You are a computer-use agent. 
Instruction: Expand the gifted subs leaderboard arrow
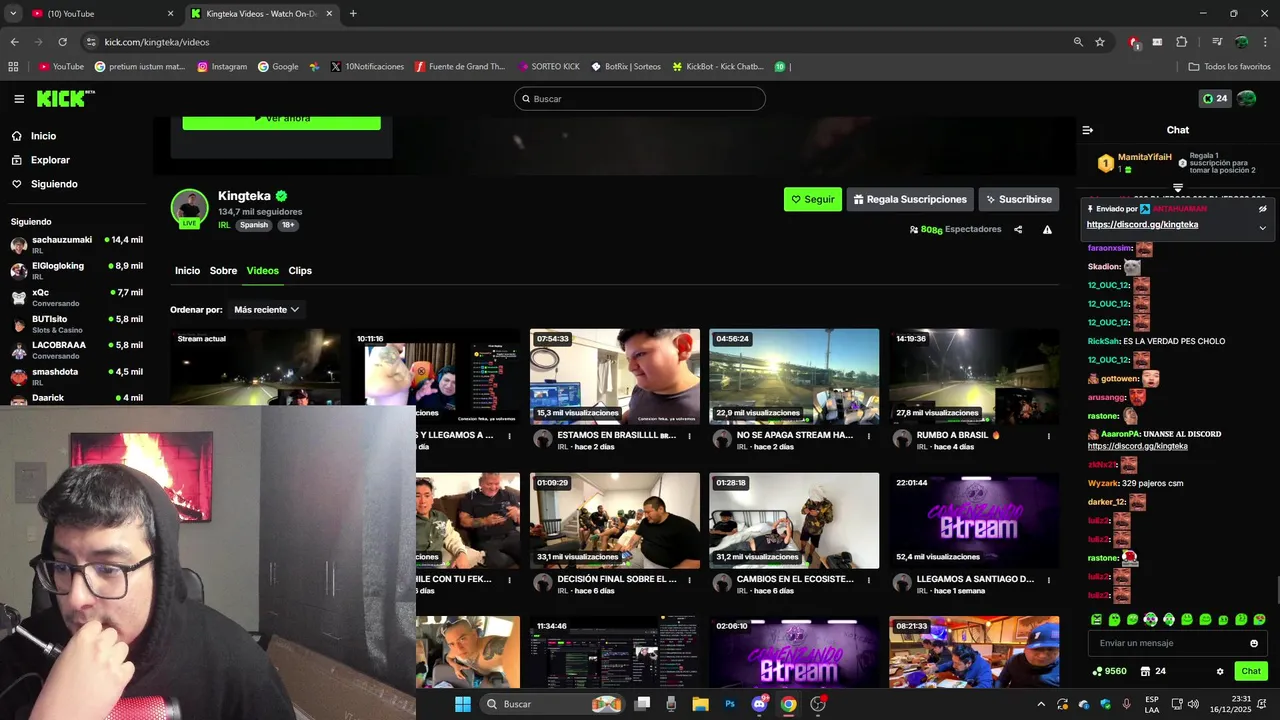(x=1178, y=188)
